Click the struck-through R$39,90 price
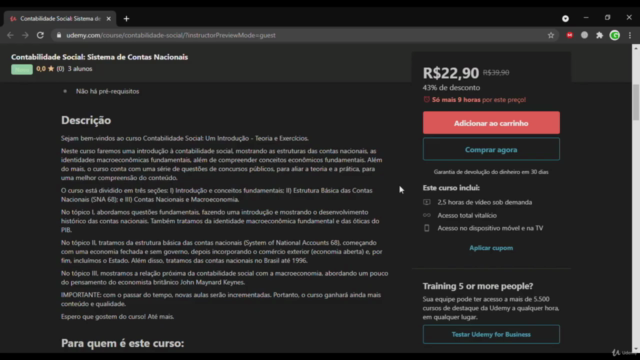 tap(496, 72)
